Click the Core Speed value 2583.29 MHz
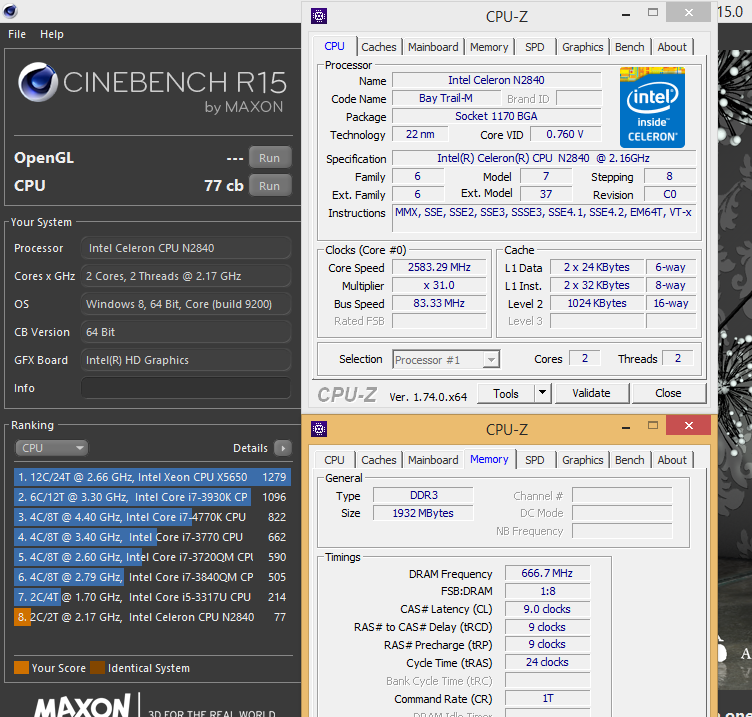 [x=439, y=267]
